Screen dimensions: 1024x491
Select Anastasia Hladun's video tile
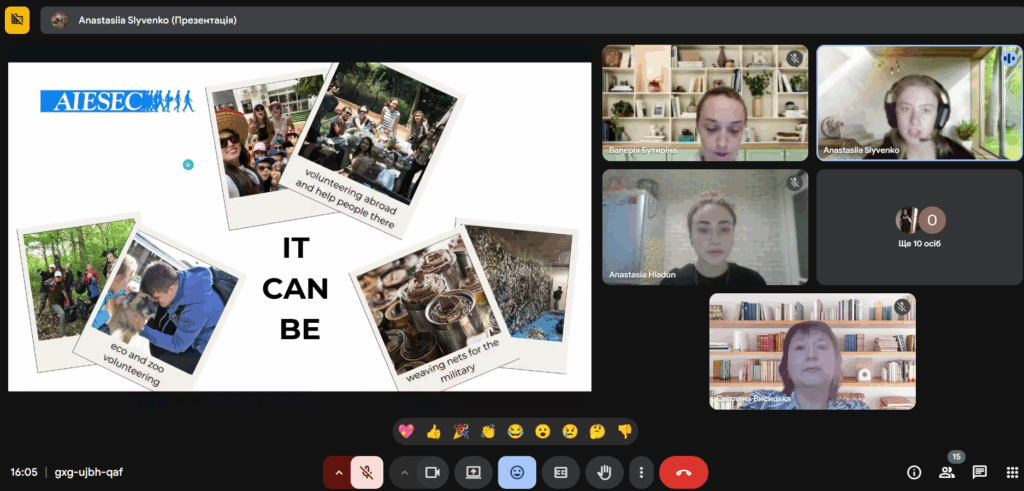point(705,227)
